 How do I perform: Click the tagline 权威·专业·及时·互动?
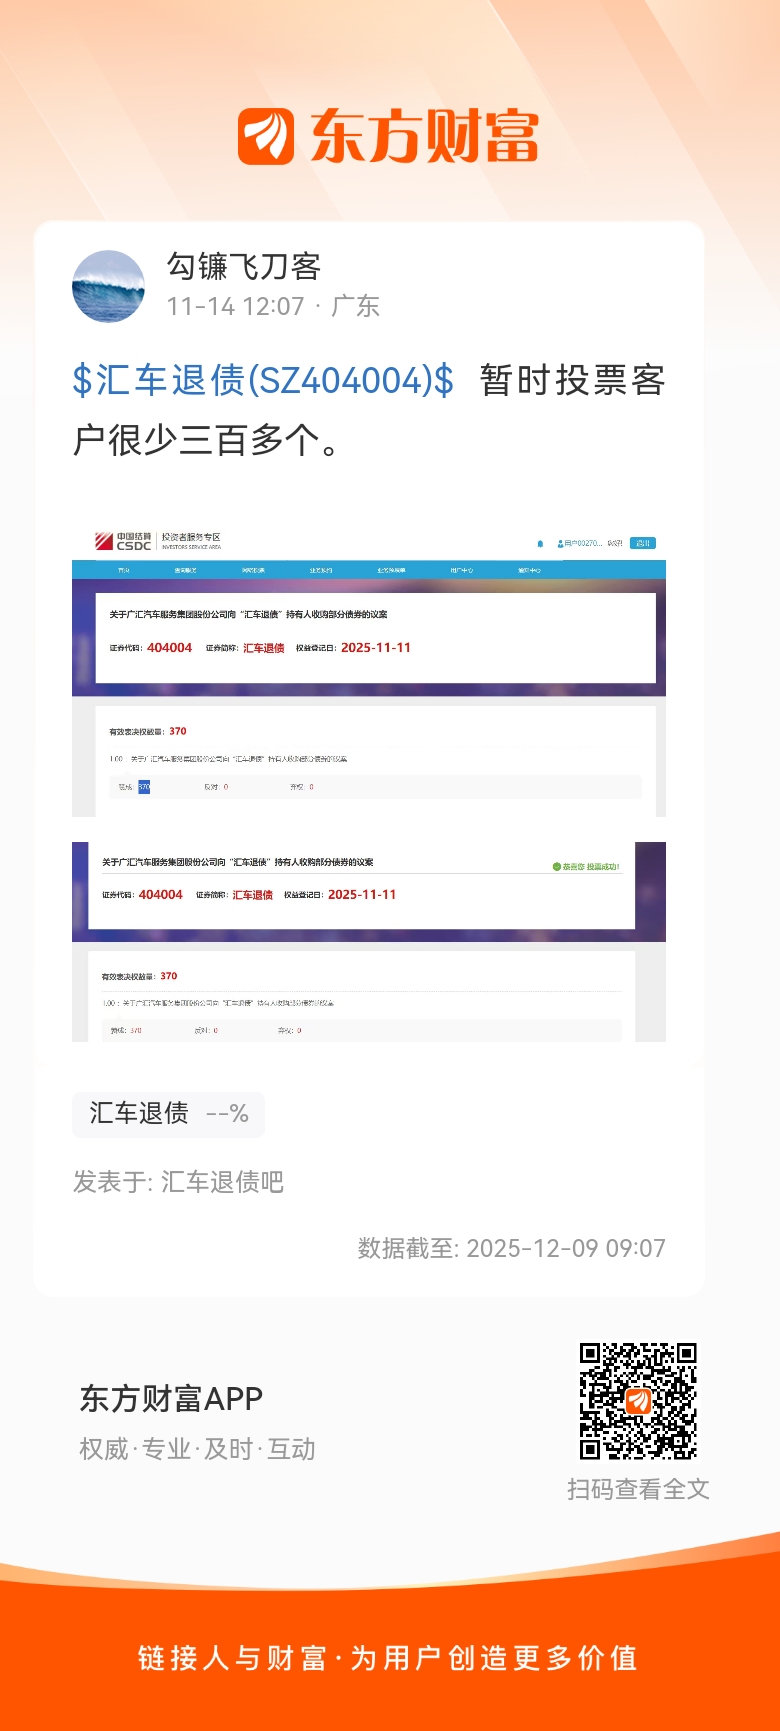[x=197, y=1449]
